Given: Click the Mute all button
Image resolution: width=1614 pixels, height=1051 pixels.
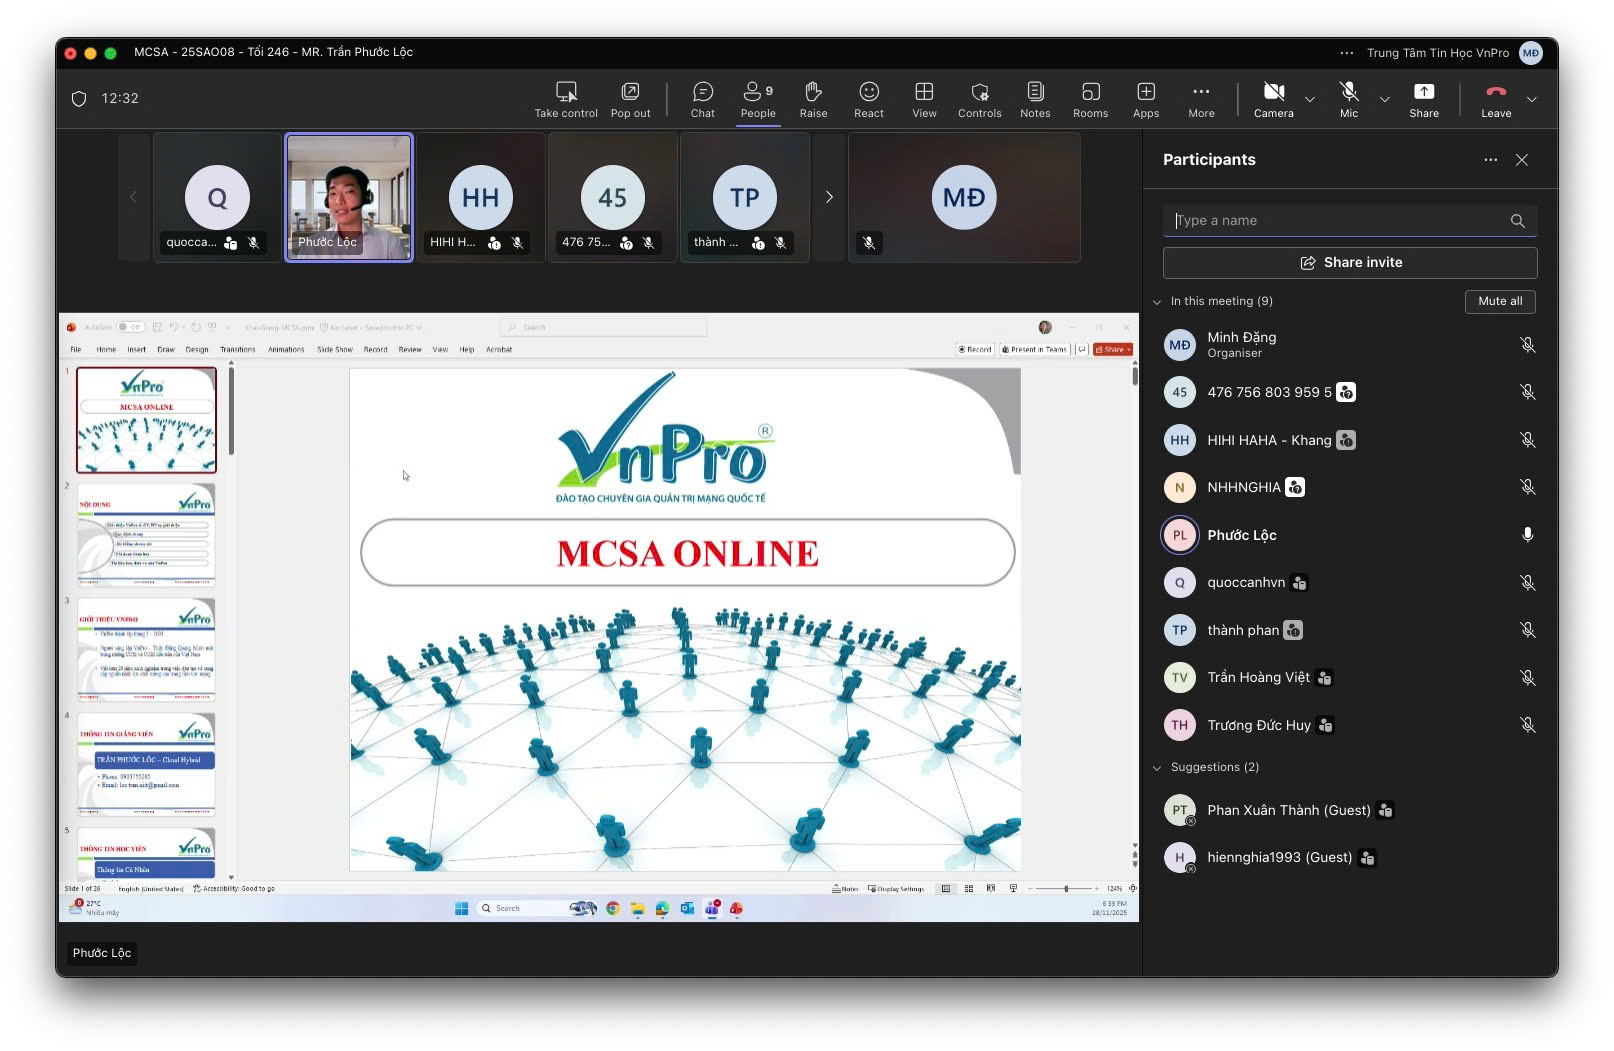Looking at the screenshot, I should coord(1500,301).
